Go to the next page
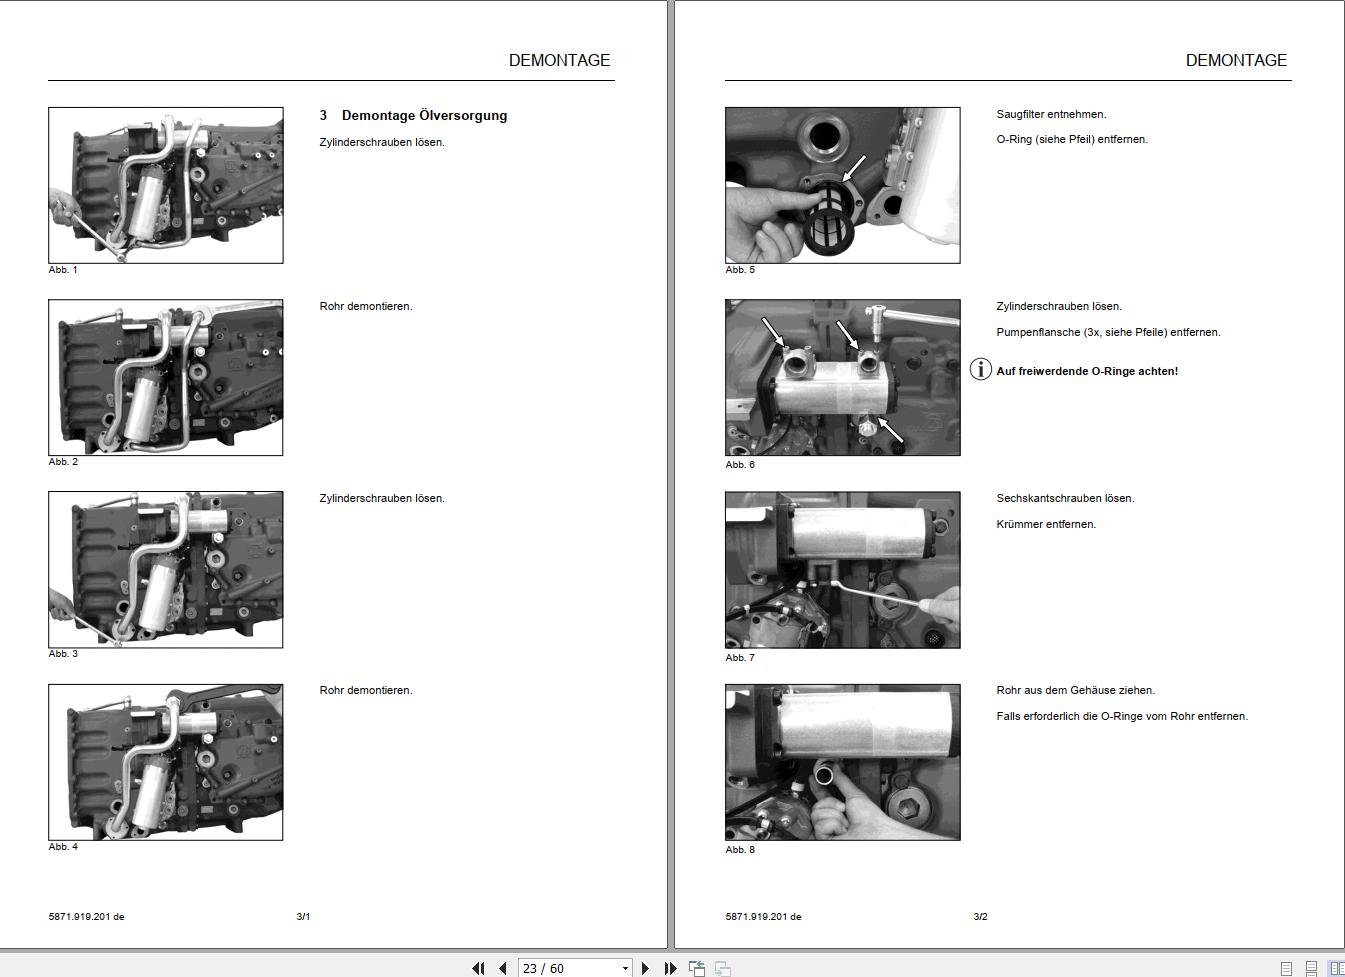 click(645, 968)
